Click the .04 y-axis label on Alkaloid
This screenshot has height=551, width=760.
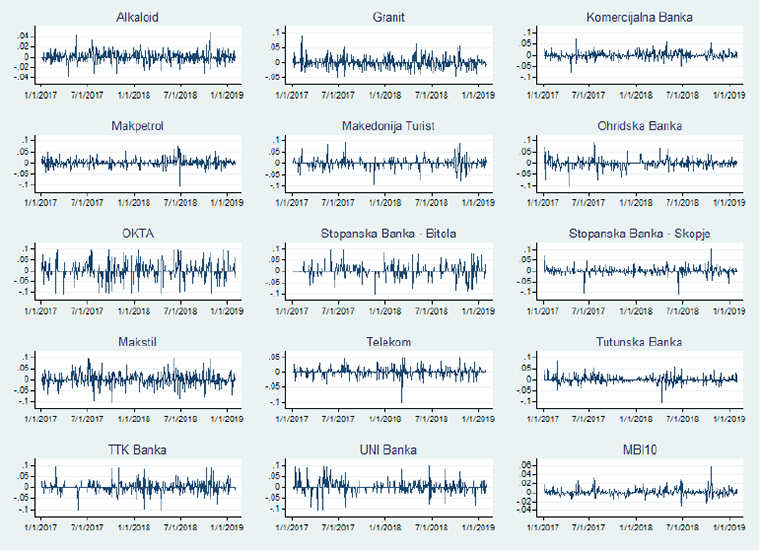point(25,35)
